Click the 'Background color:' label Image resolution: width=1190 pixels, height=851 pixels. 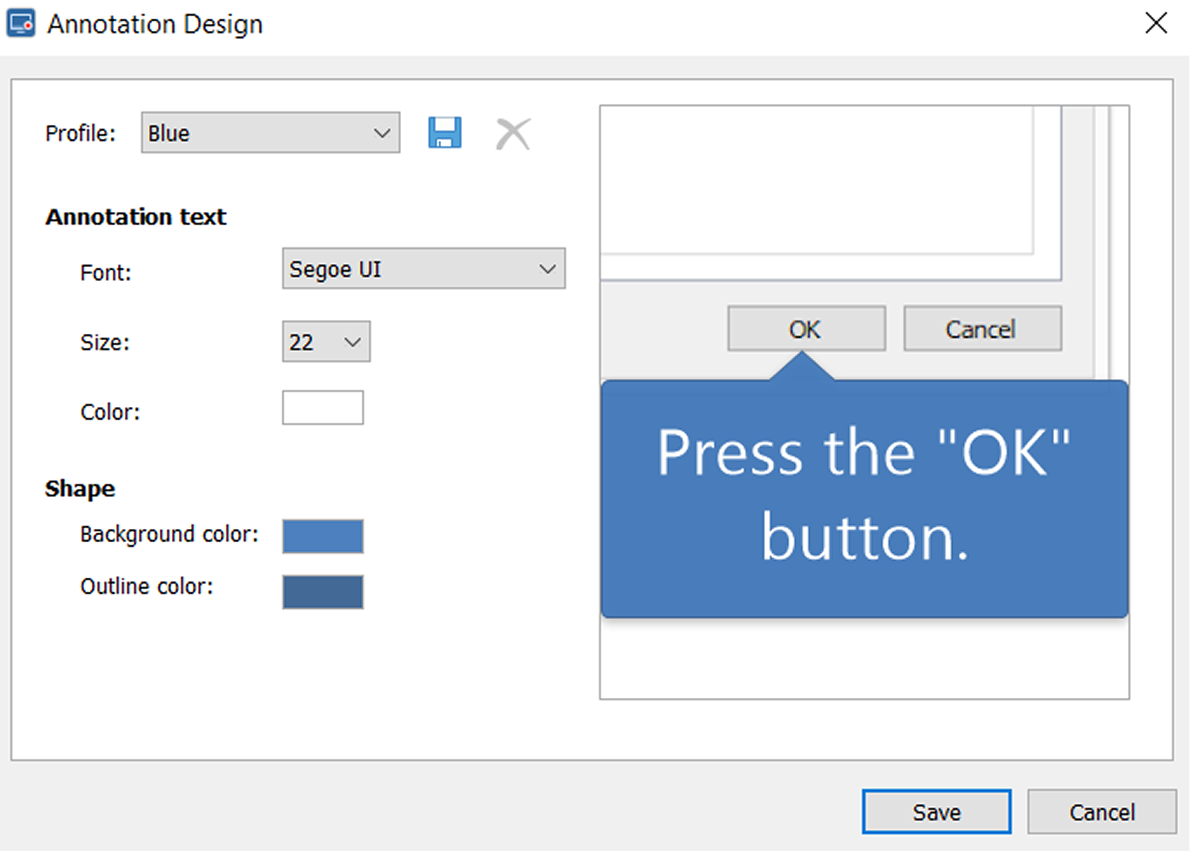169,534
